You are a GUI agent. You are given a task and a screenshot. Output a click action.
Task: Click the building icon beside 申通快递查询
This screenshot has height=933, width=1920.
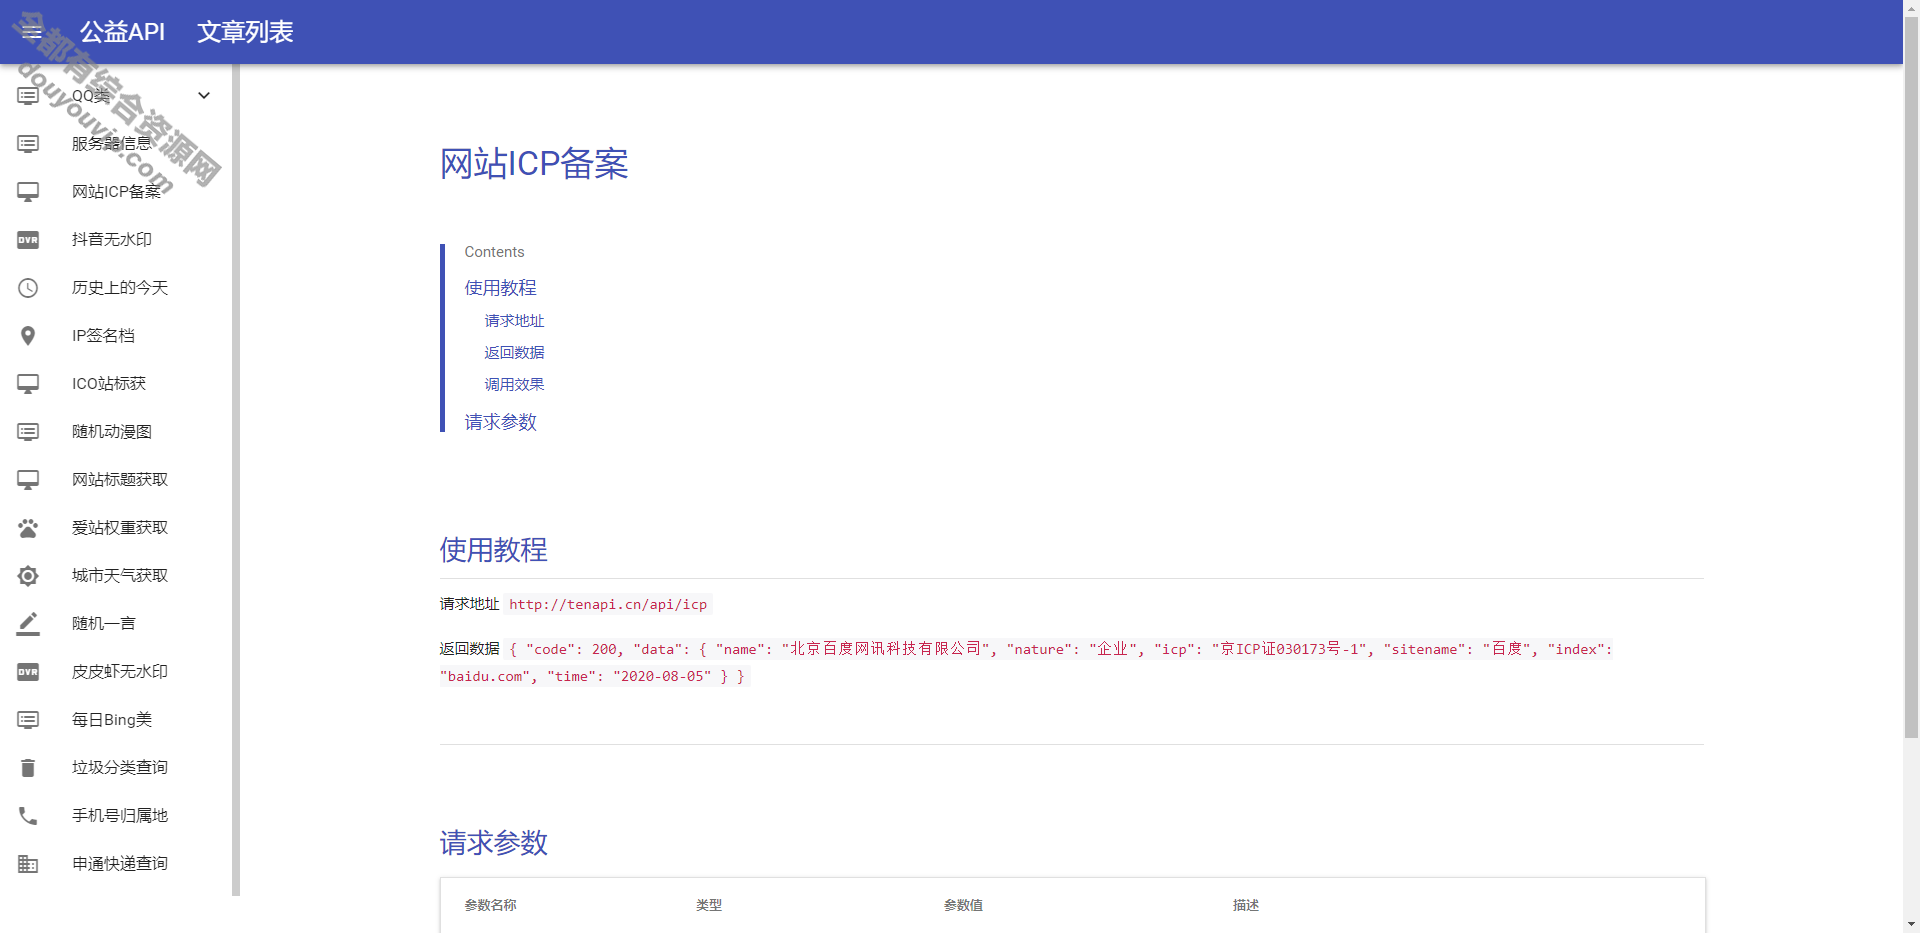[28, 864]
